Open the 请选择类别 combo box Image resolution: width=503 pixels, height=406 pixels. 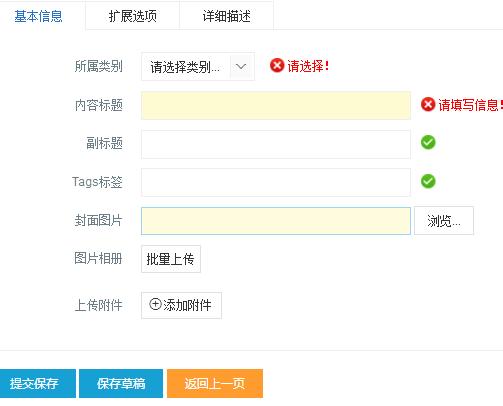198,67
